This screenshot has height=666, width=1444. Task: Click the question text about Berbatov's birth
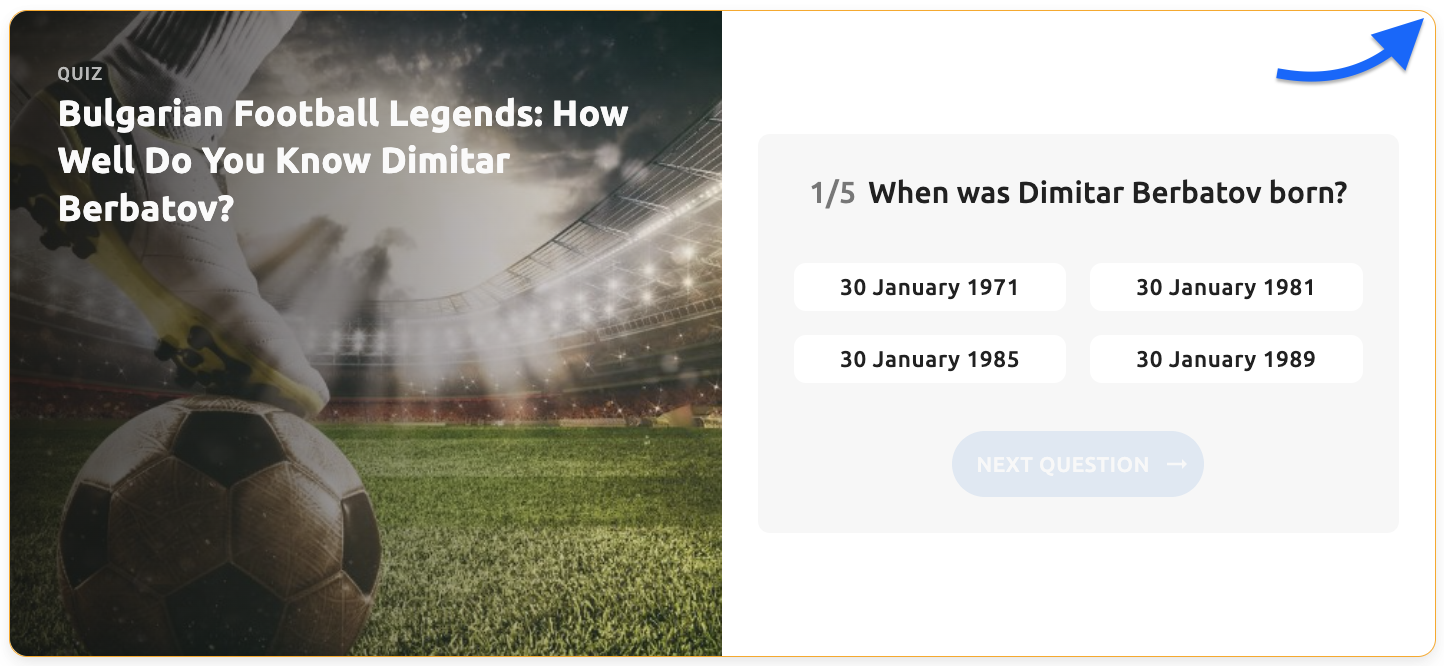1107,193
